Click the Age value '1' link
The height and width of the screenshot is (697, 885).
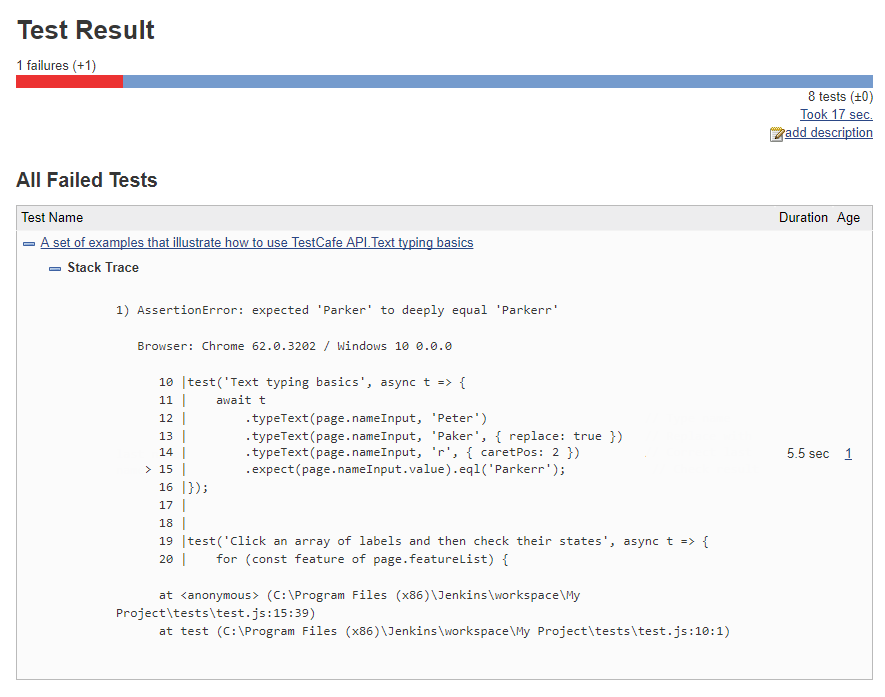[848, 454]
